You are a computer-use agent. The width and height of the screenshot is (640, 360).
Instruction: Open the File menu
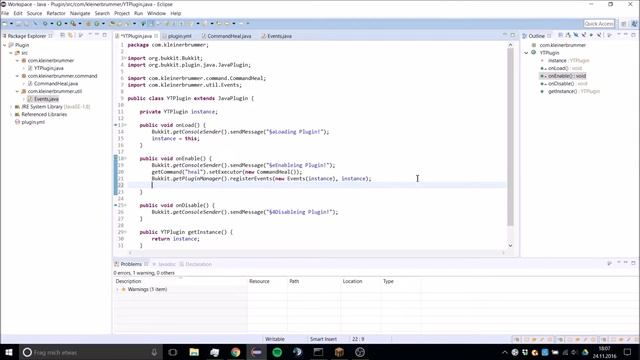pos(5,13)
